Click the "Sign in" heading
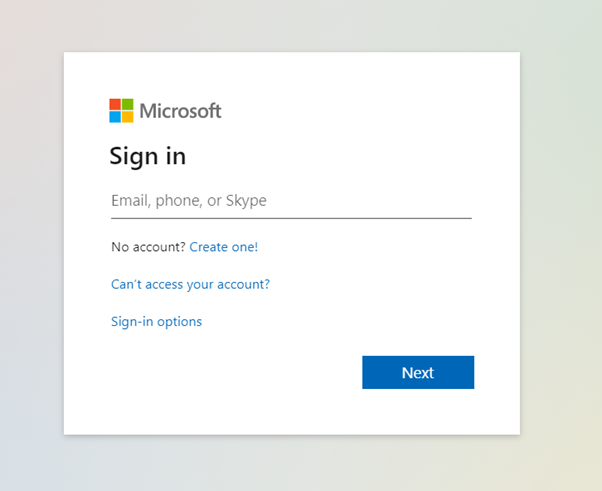The width and height of the screenshot is (602, 491). point(148,156)
